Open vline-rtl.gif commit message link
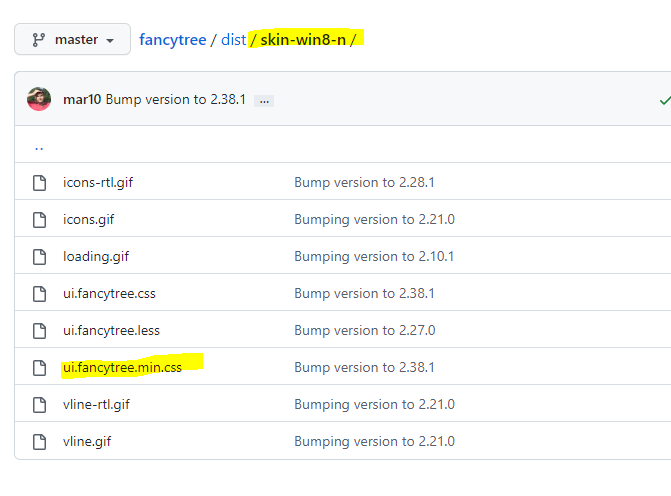 click(374, 405)
